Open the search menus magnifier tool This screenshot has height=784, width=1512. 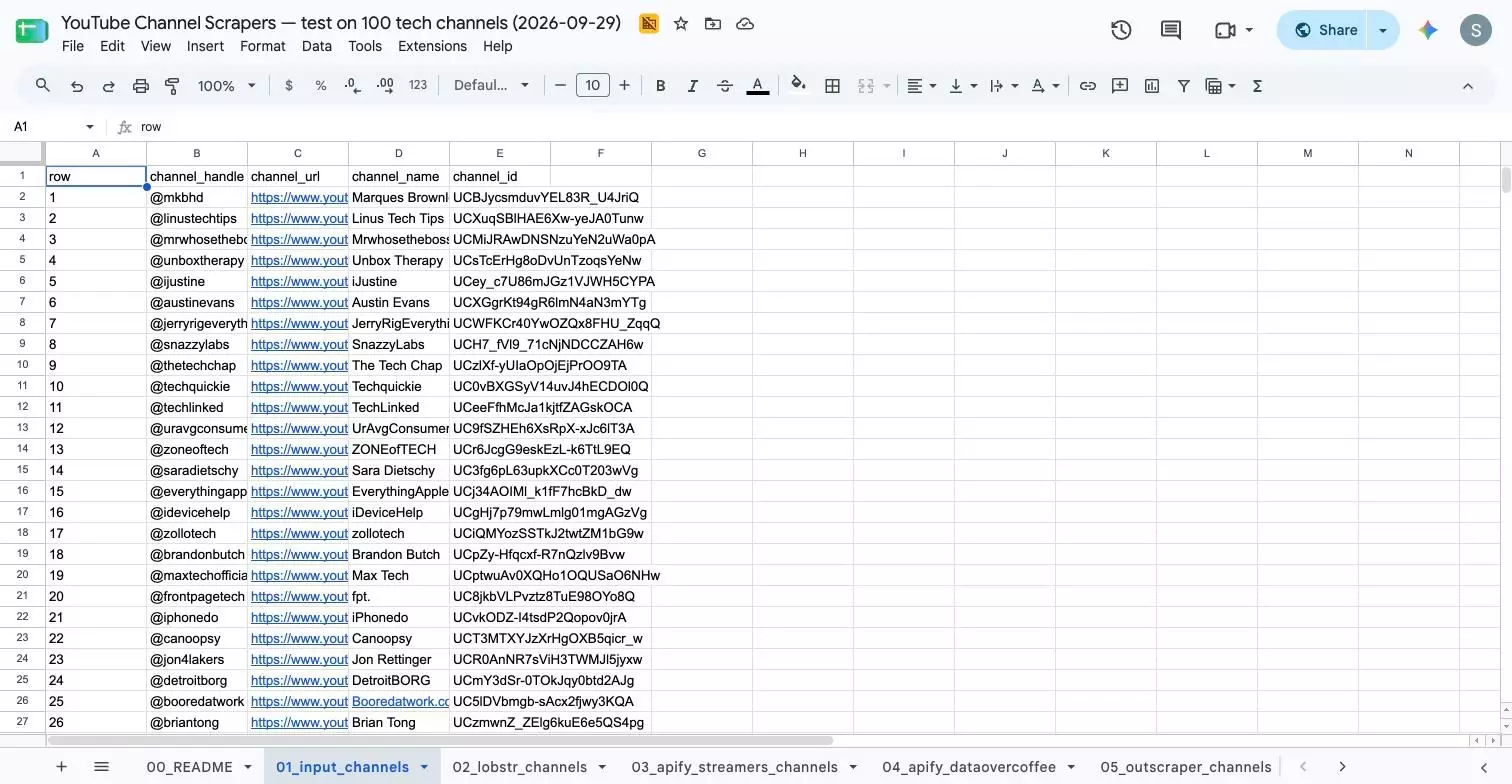pyautogui.click(x=42, y=86)
